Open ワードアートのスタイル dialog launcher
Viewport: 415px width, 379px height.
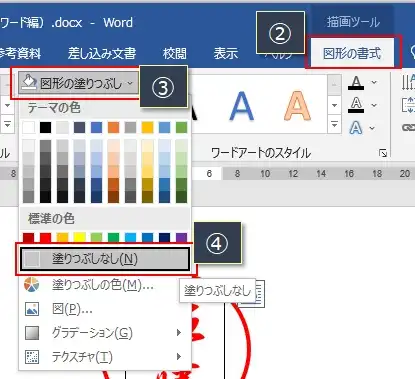click(x=383, y=153)
